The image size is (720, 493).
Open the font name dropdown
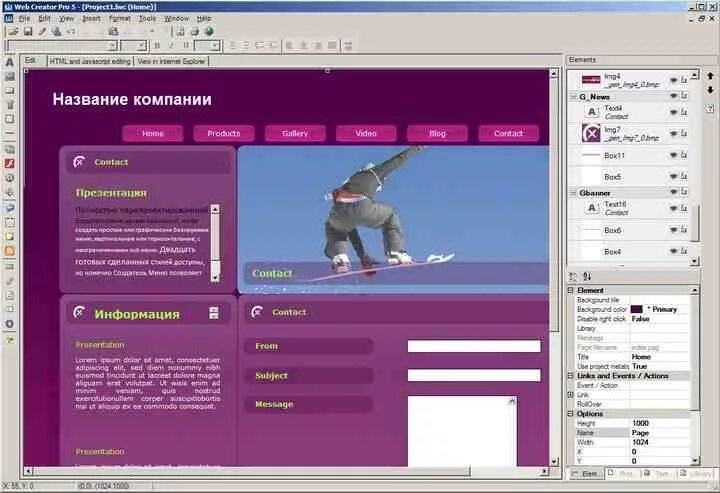(x=112, y=46)
